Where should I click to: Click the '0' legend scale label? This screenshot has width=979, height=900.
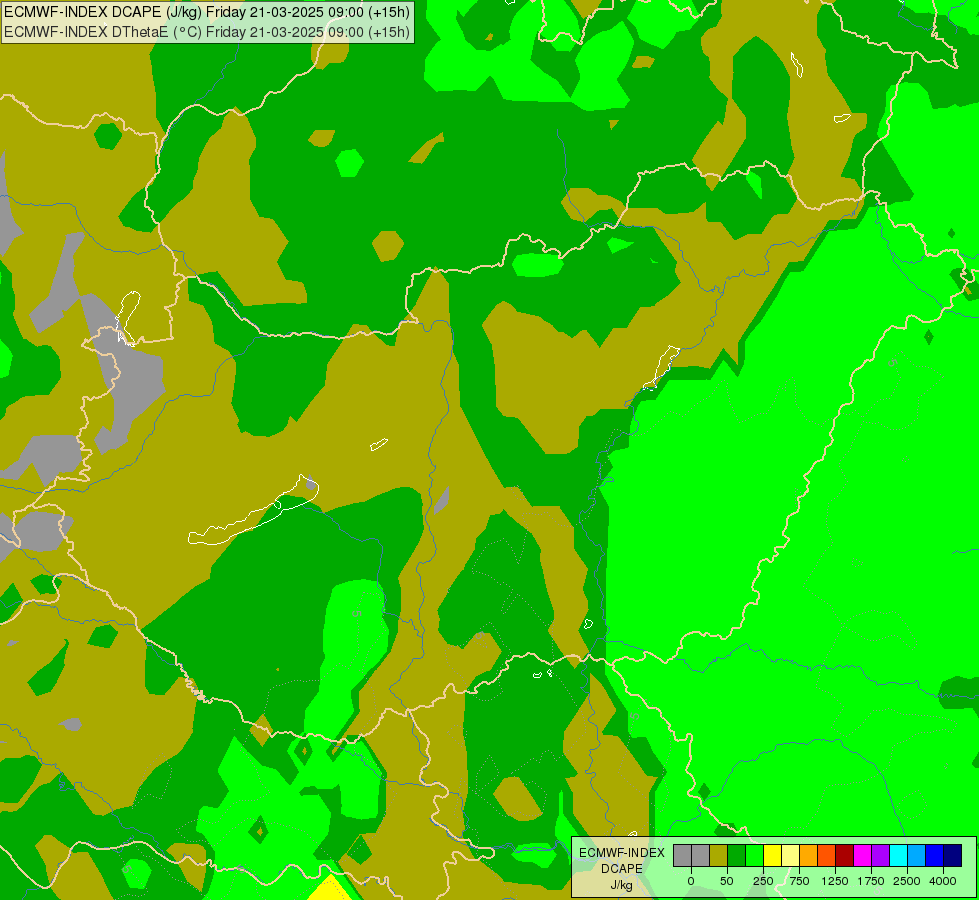coord(691,881)
